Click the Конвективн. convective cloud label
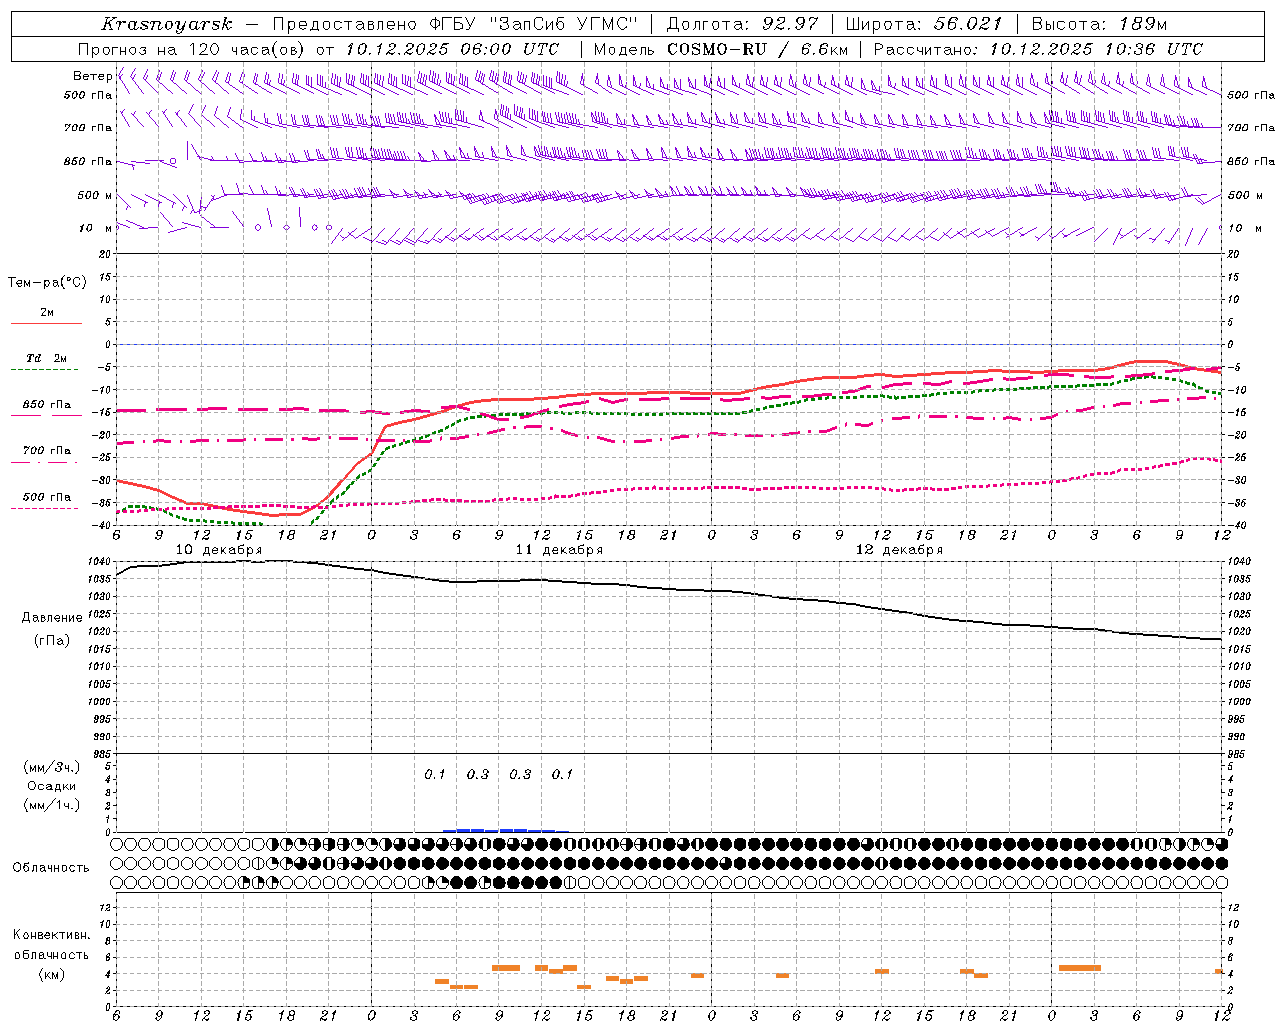Image resolution: width=1280 pixels, height=1024 pixels. (x=51, y=935)
